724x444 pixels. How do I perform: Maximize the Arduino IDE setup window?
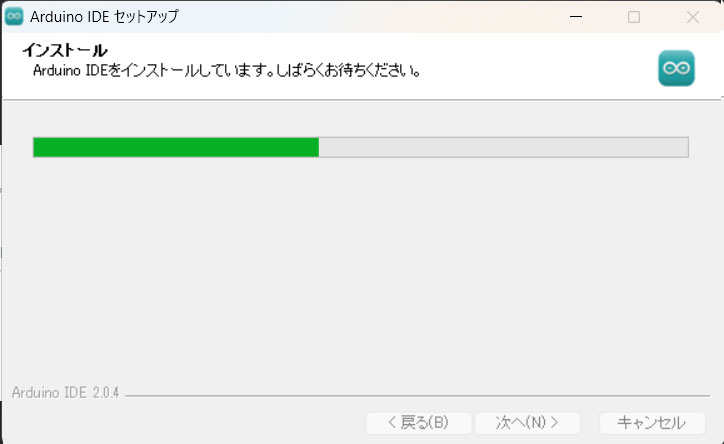[x=634, y=17]
